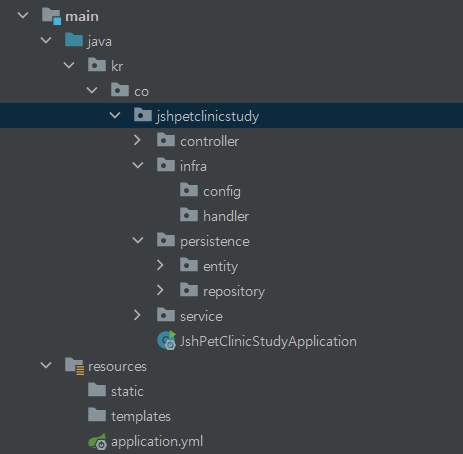This screenshot has height=454, width=463.
Task: Click the controller package icon
Action: pos(166,140)
